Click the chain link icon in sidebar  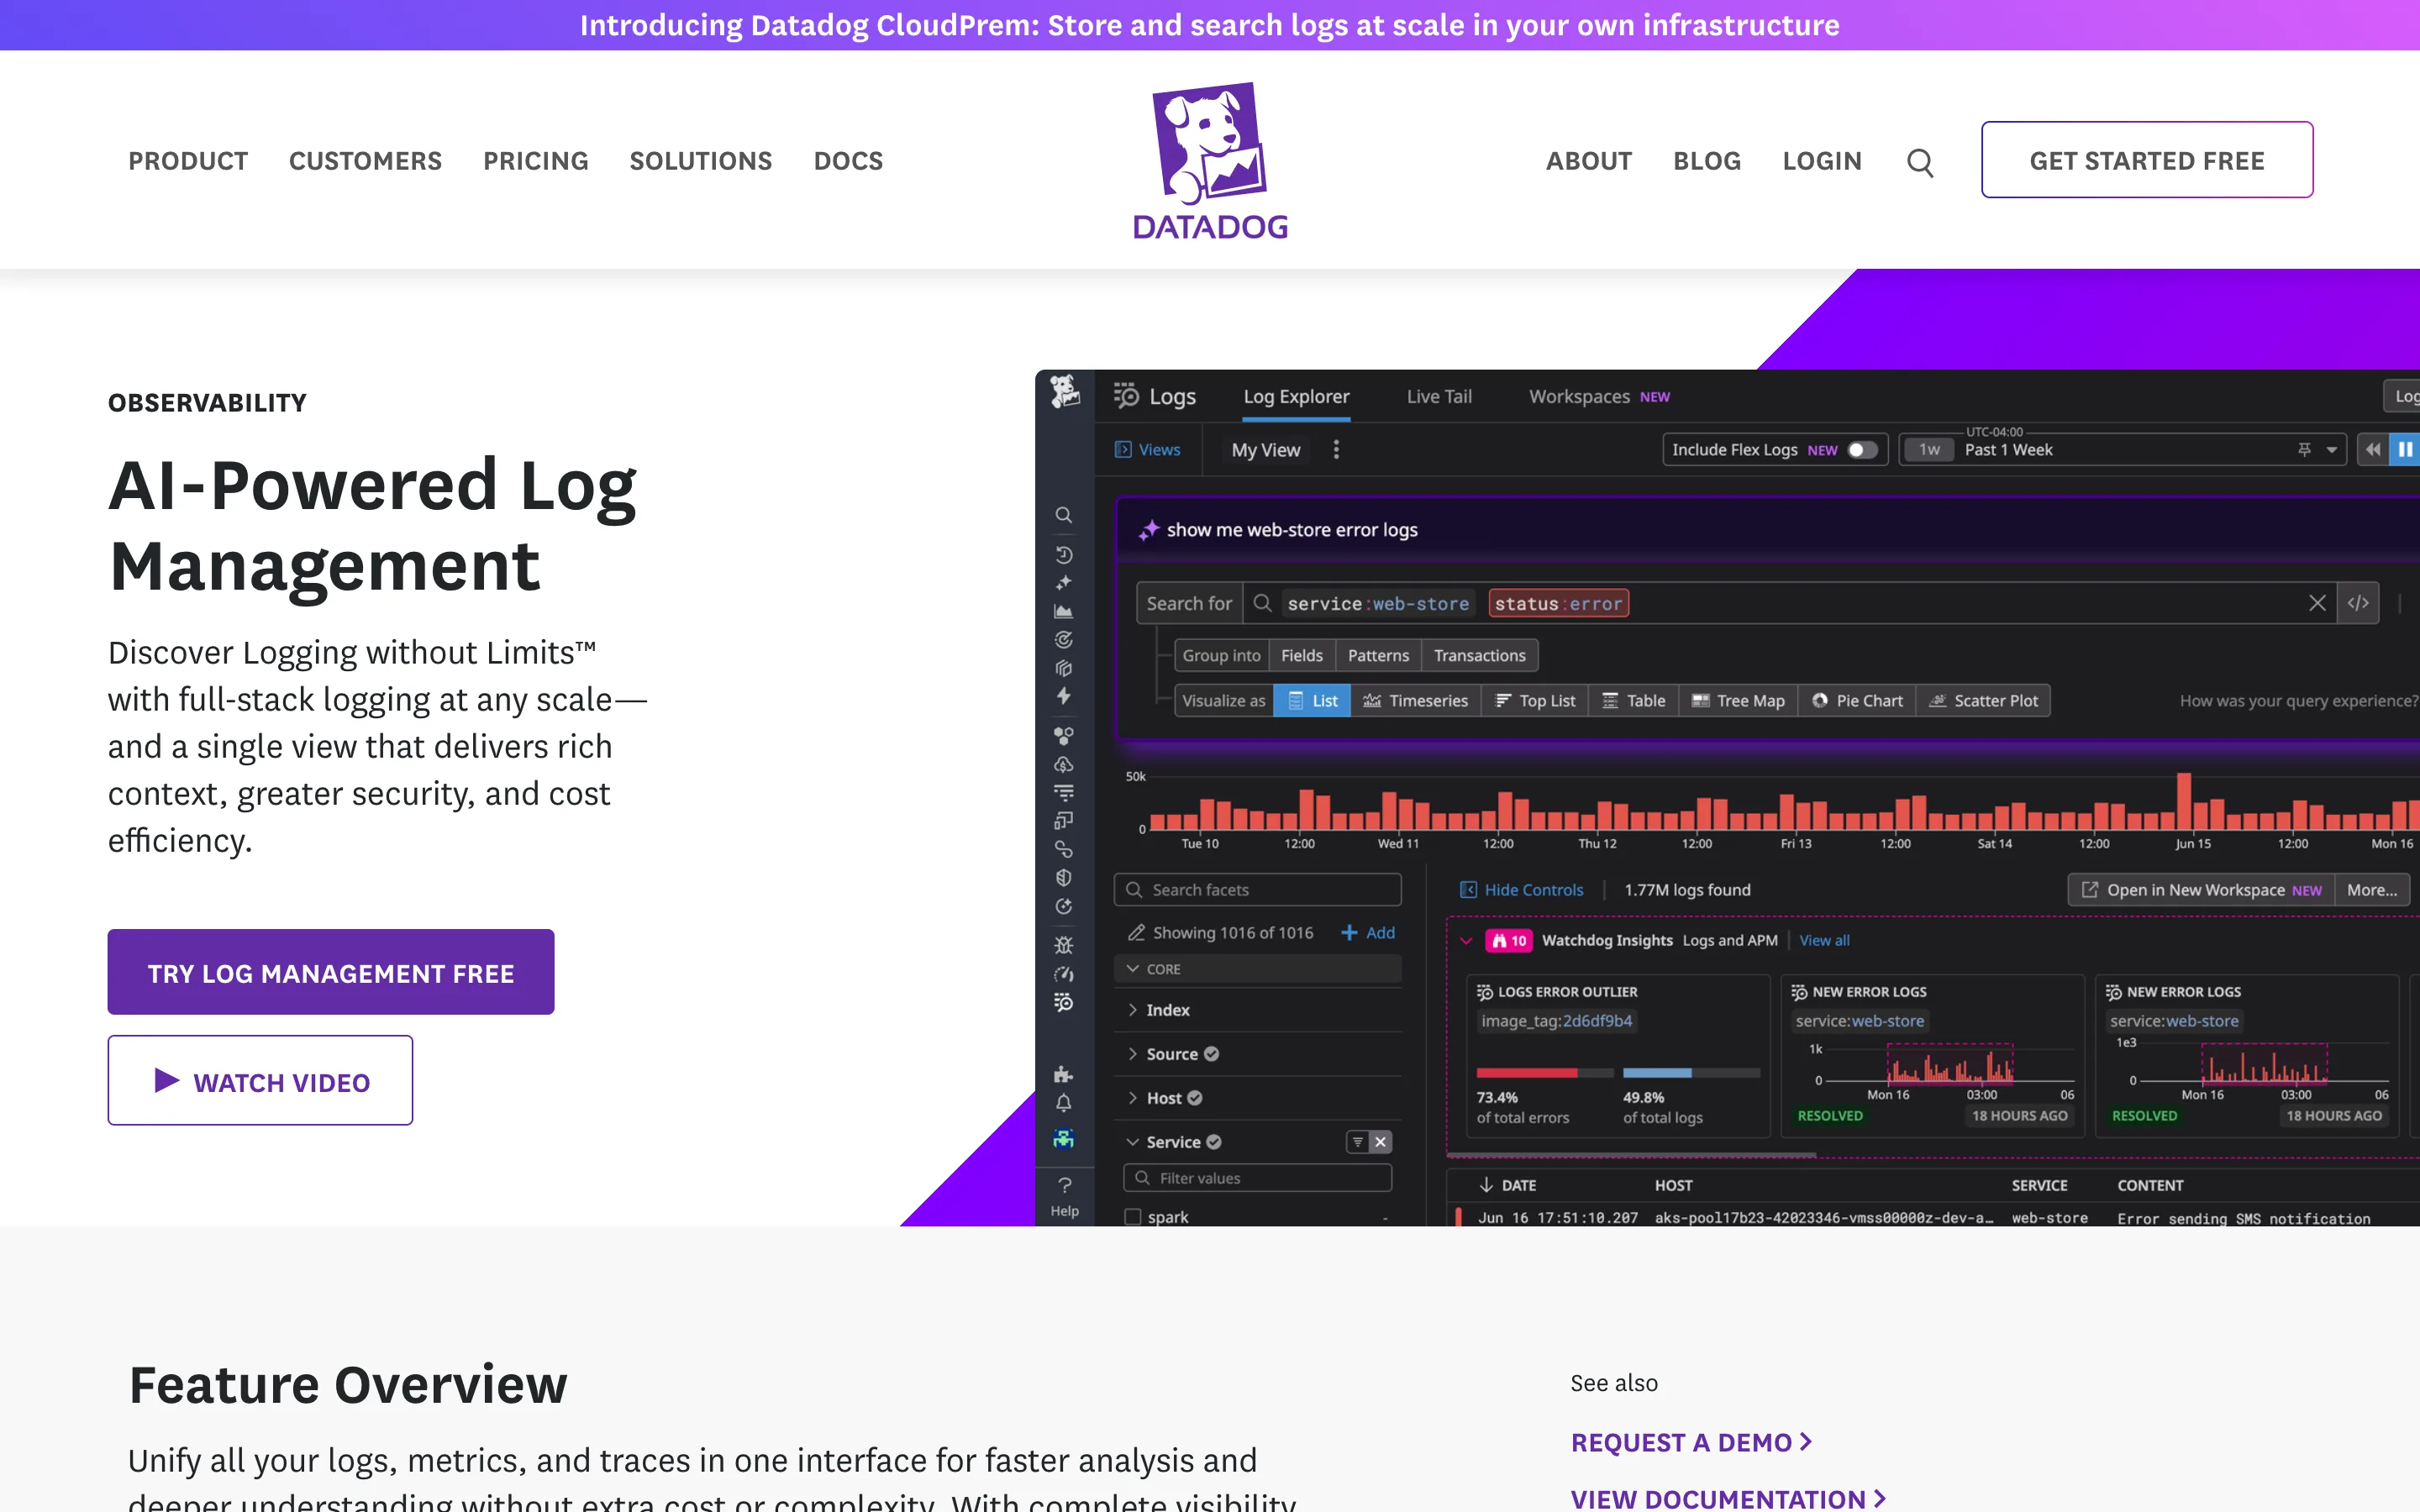(1064, 850)
